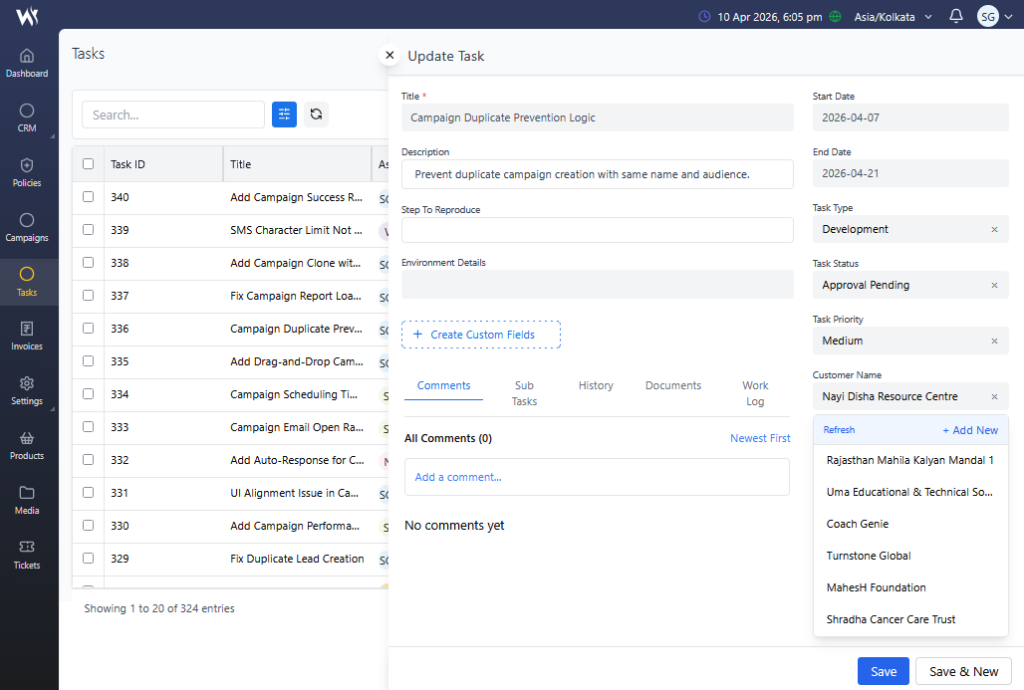Toggle the select-all checkbox in table header
Screen dimensions: 1024x690
[x=88, y=164]
